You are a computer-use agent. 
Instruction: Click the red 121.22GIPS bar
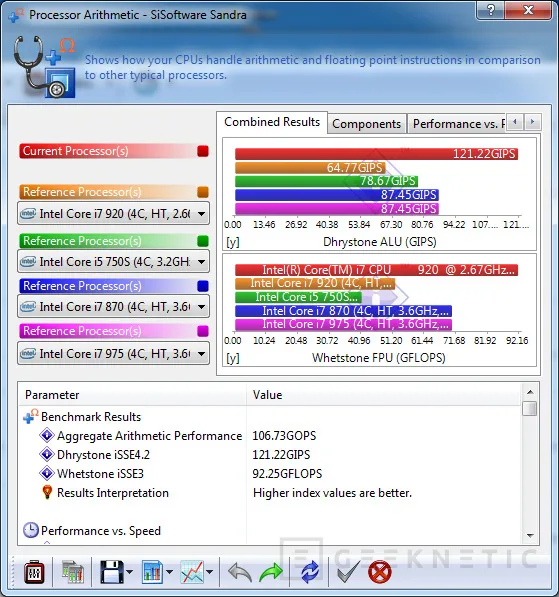[376, 154]
